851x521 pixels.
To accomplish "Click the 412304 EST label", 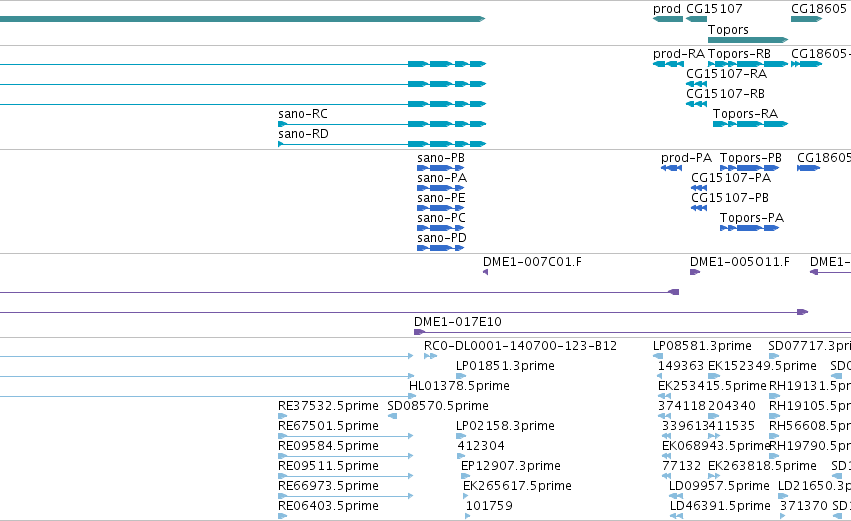I will [481, 447].
